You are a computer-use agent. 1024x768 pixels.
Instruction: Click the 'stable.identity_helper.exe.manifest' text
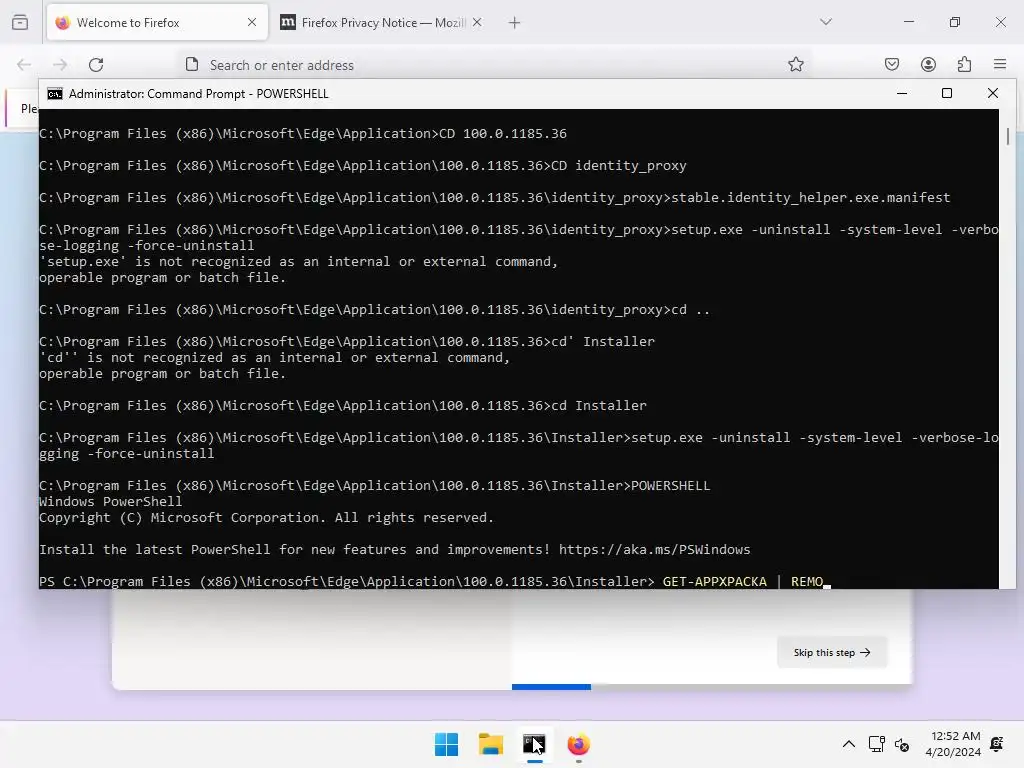click(x=810, y=198)
